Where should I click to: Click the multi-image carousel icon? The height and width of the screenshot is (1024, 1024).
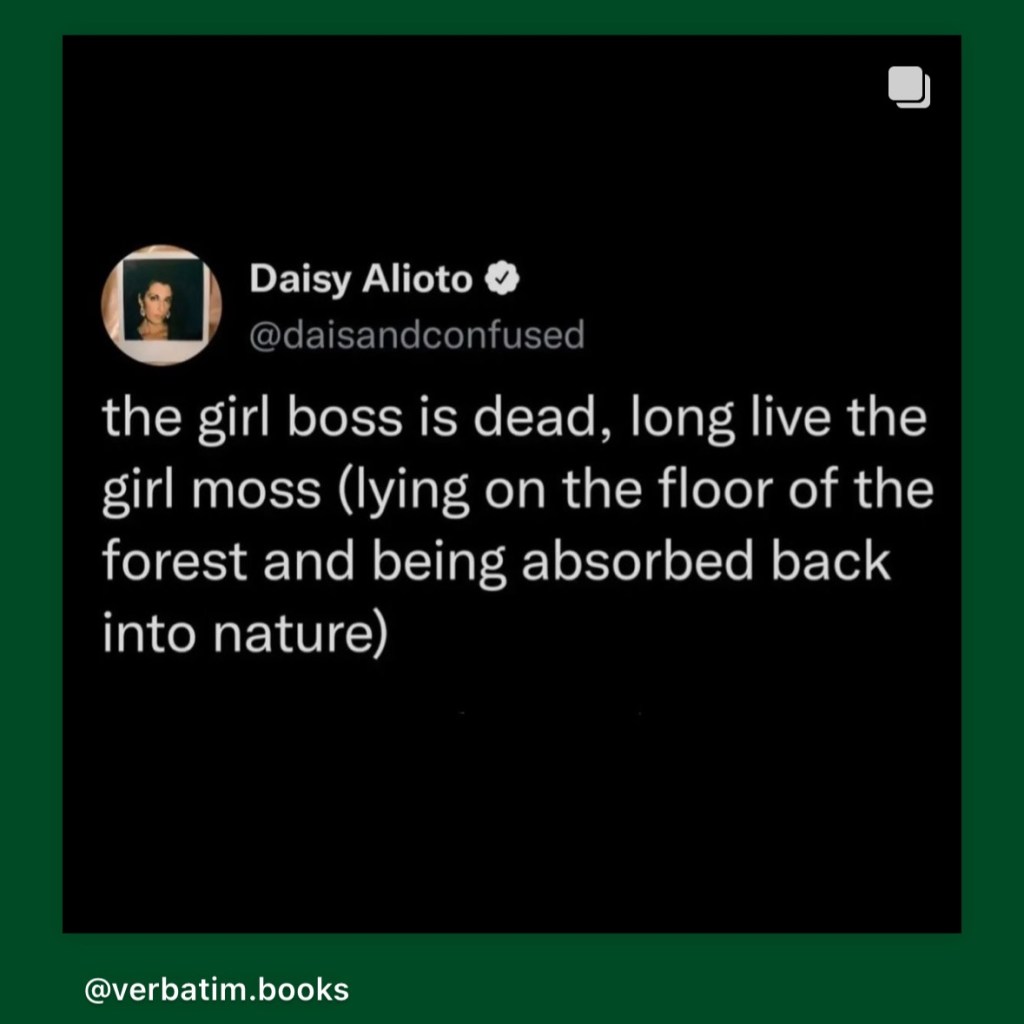[x=908, y=87]
